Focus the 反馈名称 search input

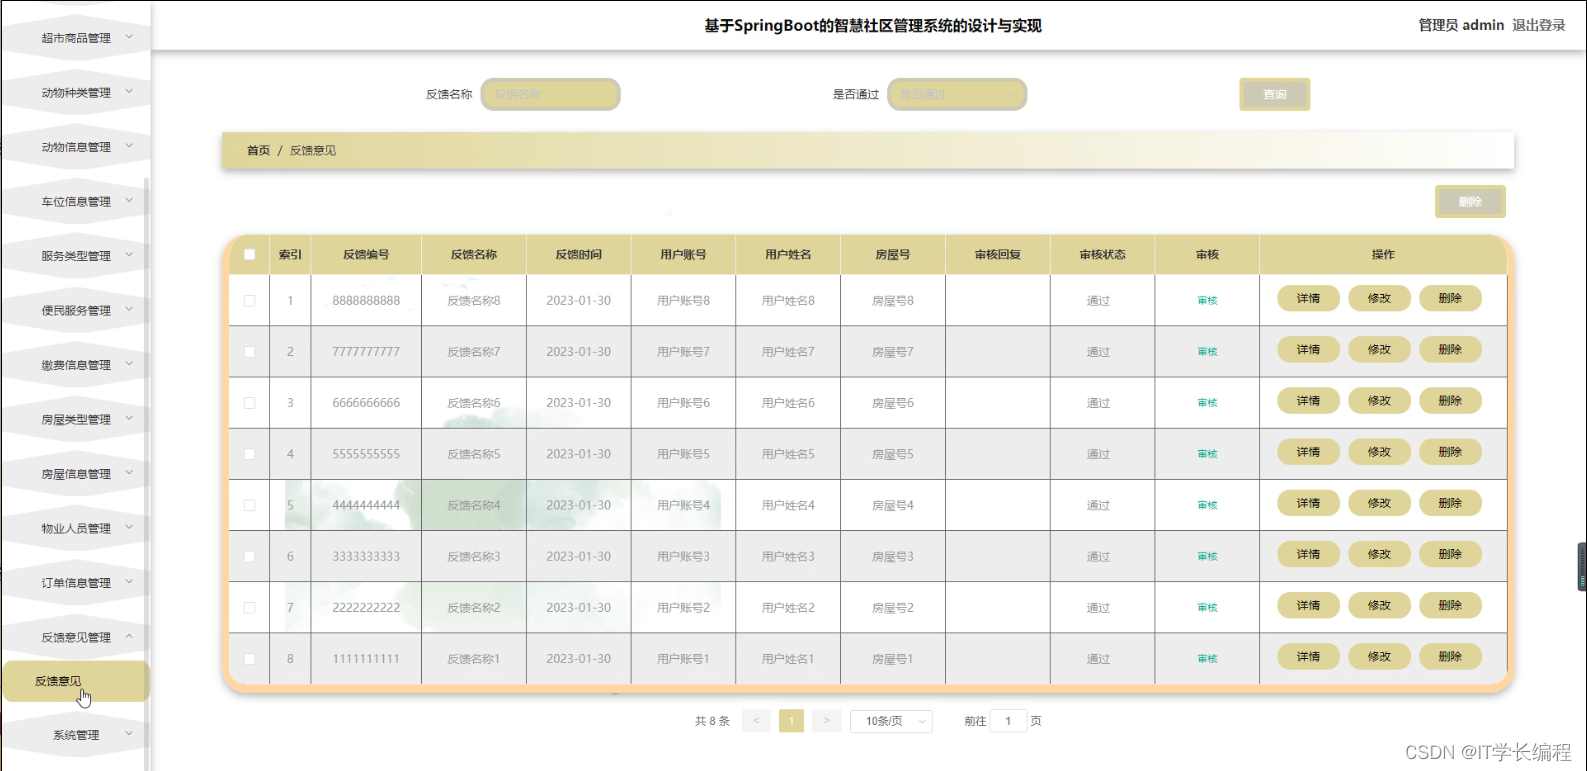tap(551, 94)
